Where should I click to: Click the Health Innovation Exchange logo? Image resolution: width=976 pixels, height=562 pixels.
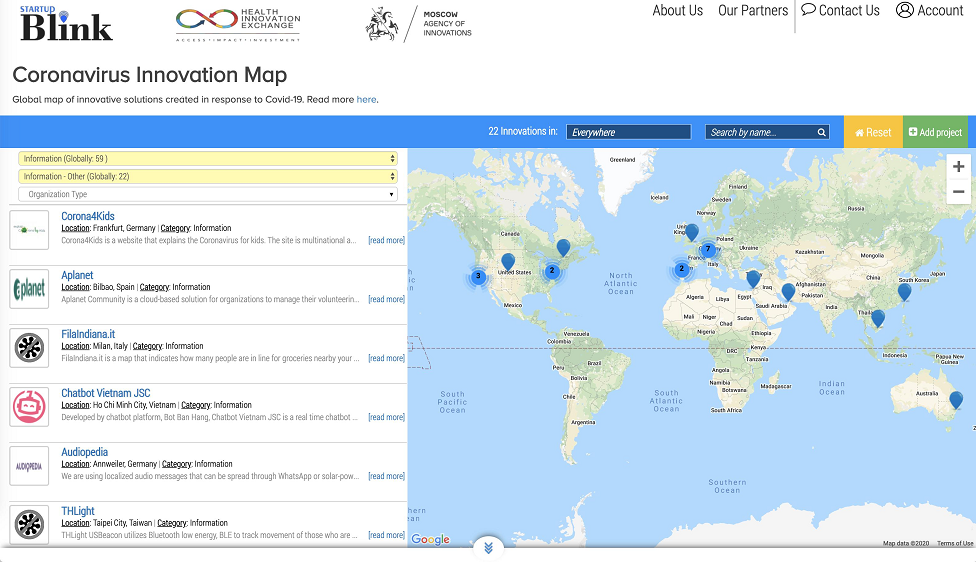coord(237,24)
